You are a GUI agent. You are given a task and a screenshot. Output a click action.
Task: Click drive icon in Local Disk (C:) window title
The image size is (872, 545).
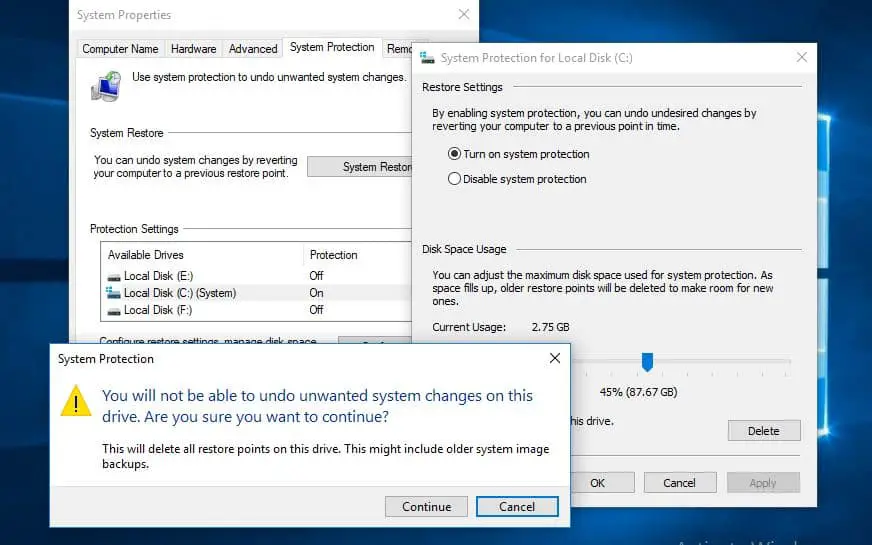[x=427, y=57]
